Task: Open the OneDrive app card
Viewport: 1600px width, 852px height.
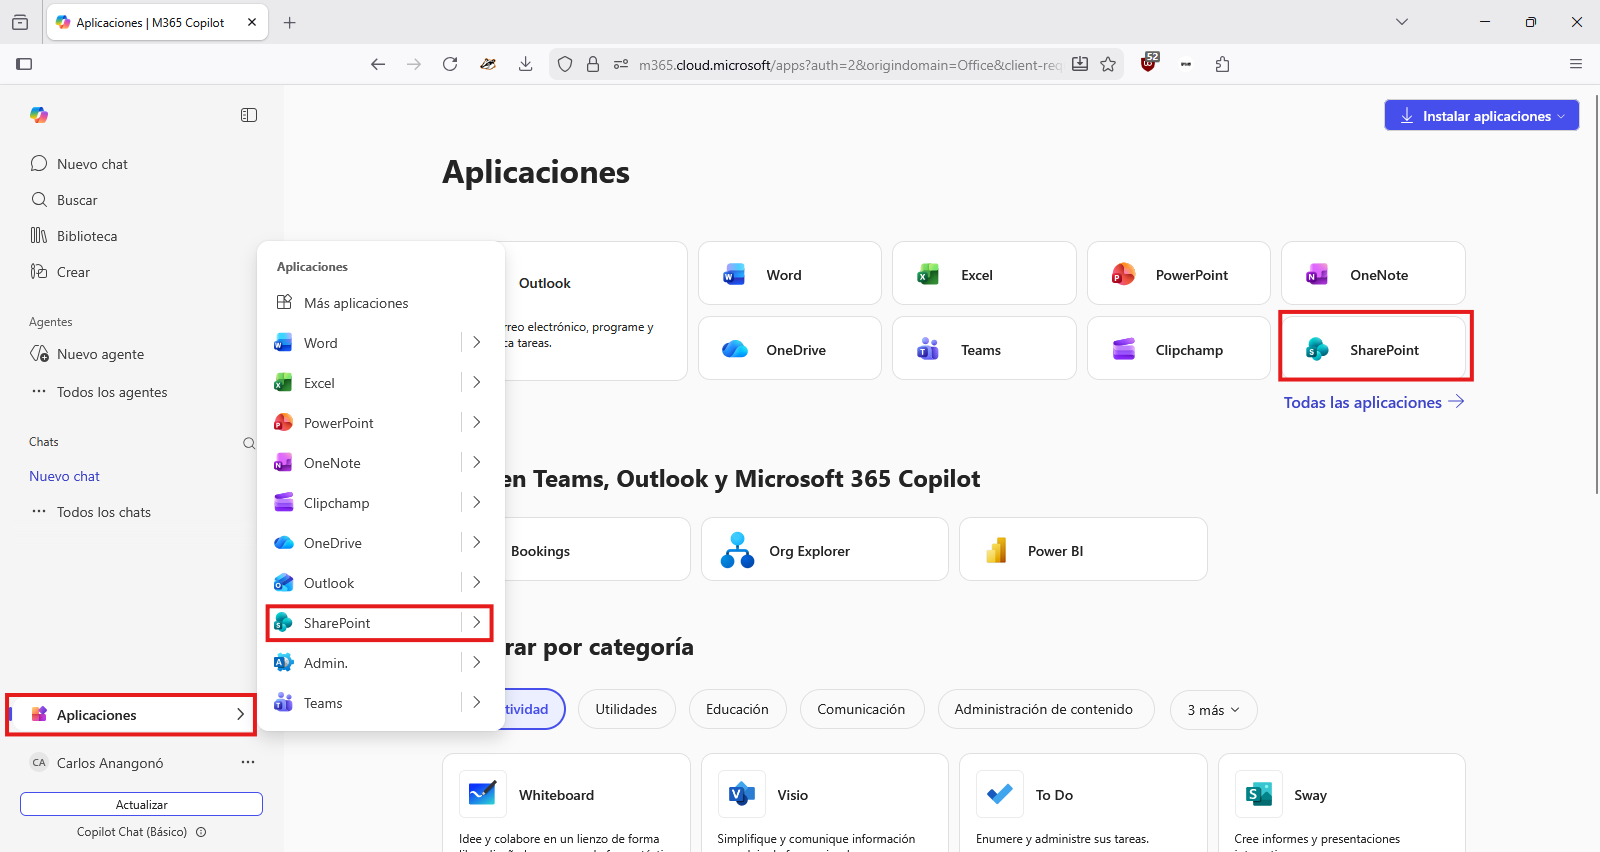Action: click(790, 349)
